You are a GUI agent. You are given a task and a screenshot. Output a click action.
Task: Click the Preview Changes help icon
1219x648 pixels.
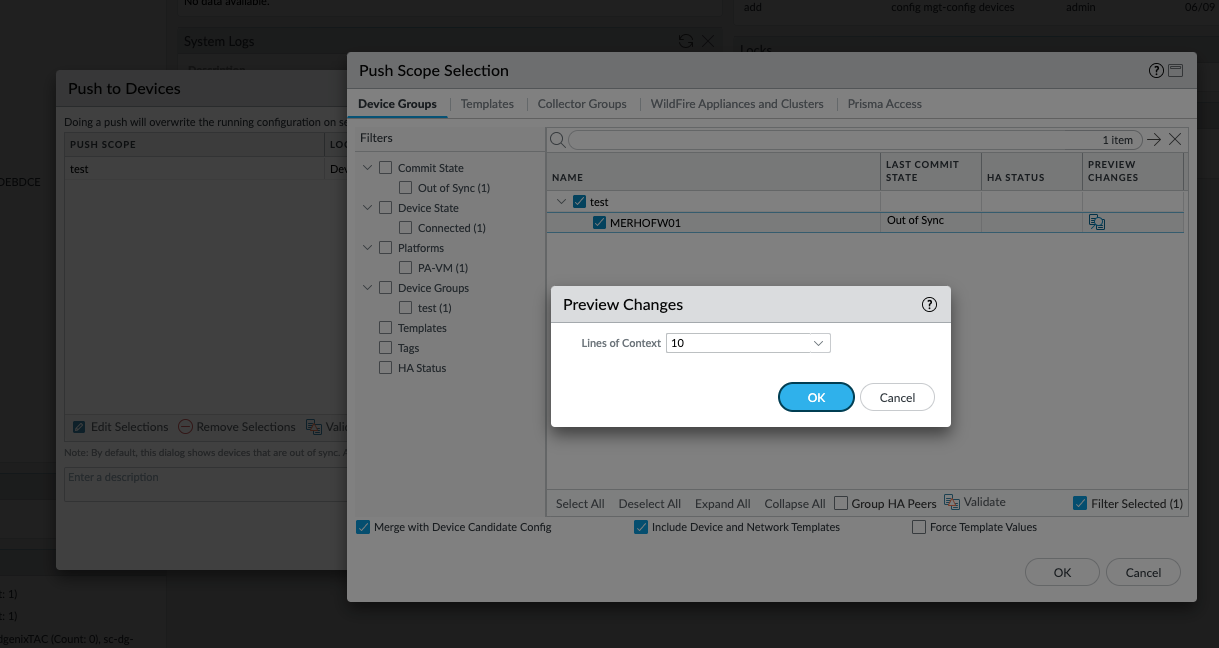click(x=929, y=305)
